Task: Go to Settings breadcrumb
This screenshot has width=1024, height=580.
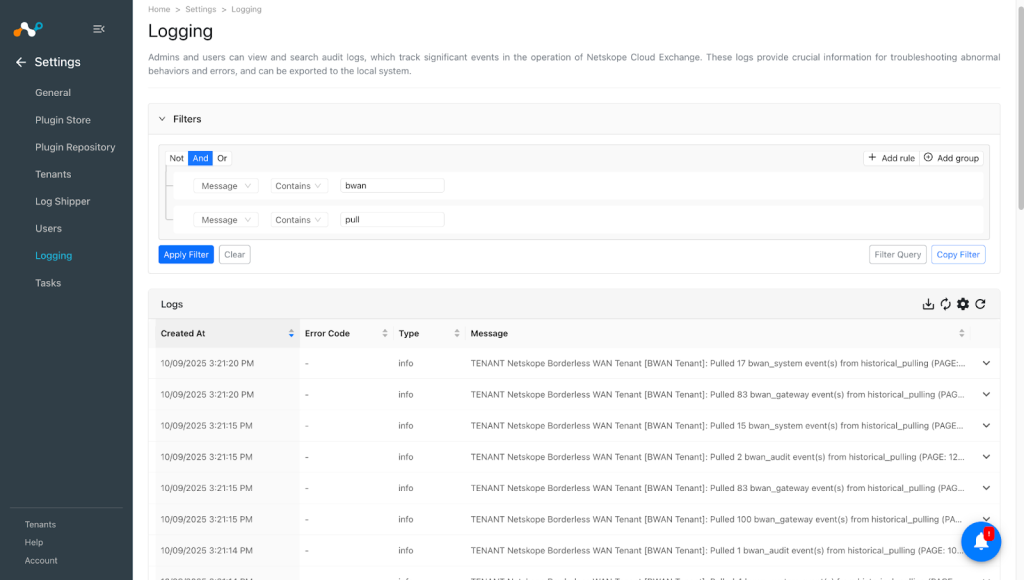Action: coord(200,9)
